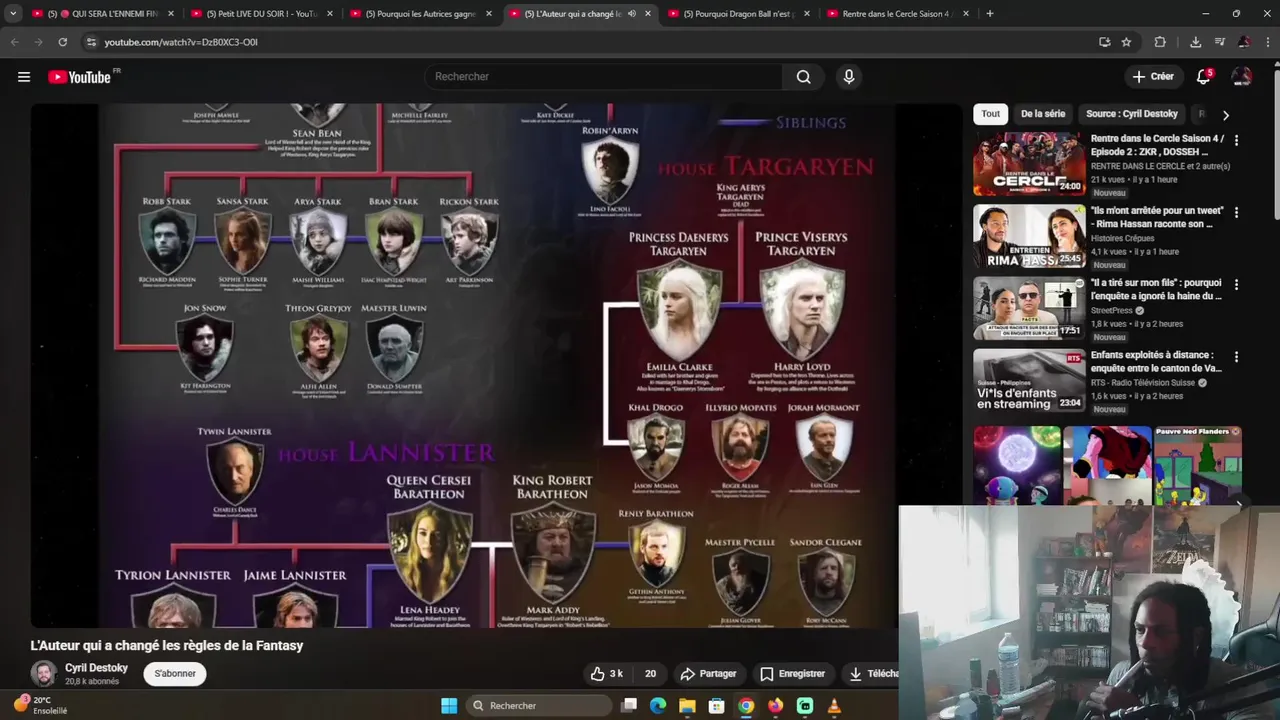This screenshot has width=1280, height=720.
Task: Open a new Chrome tab
Action: pos(989,14)
